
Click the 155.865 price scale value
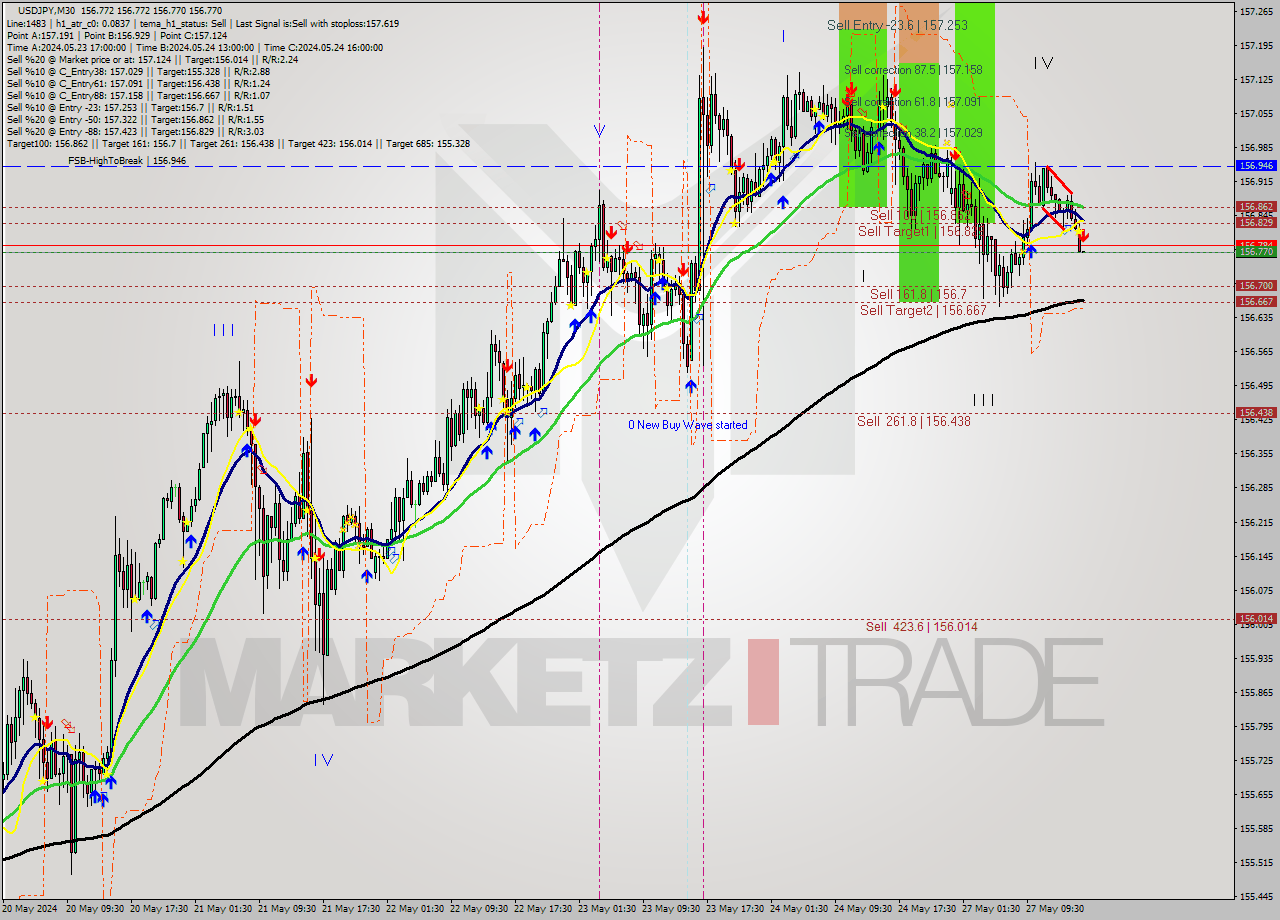coord(1256,693)
